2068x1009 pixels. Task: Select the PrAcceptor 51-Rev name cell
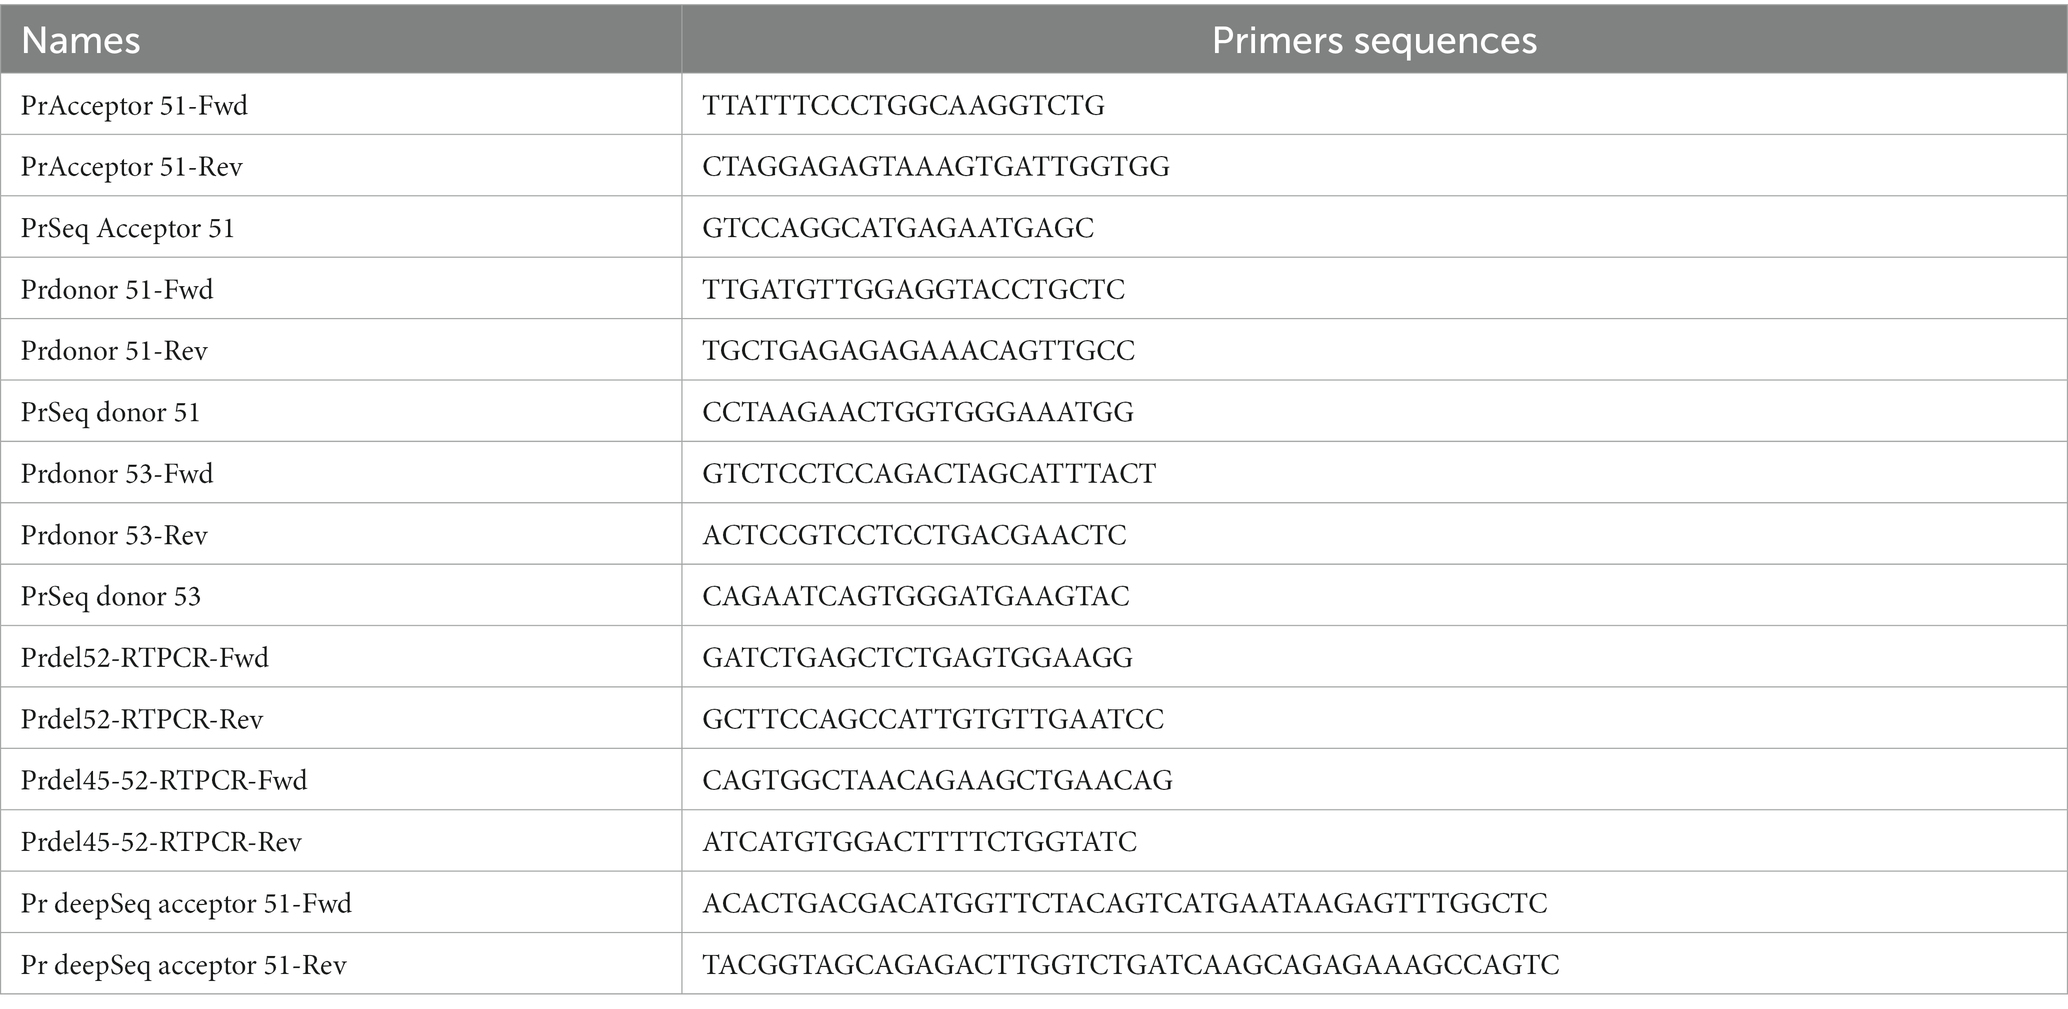point(341,166)
